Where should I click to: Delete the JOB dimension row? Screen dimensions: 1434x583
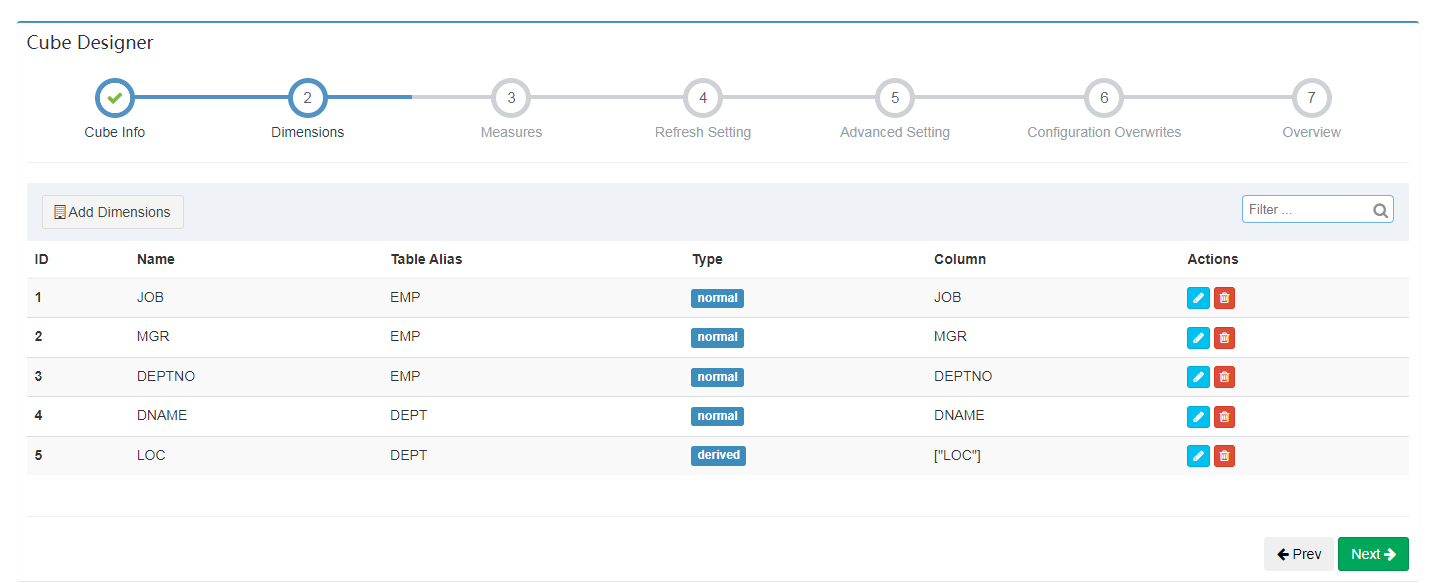(x=1224, y=298)
